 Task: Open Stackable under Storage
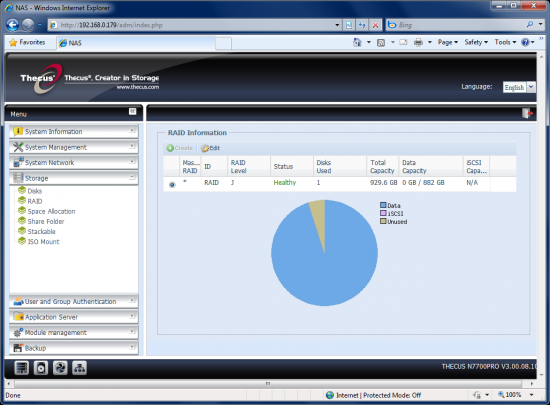click(41, 232)
